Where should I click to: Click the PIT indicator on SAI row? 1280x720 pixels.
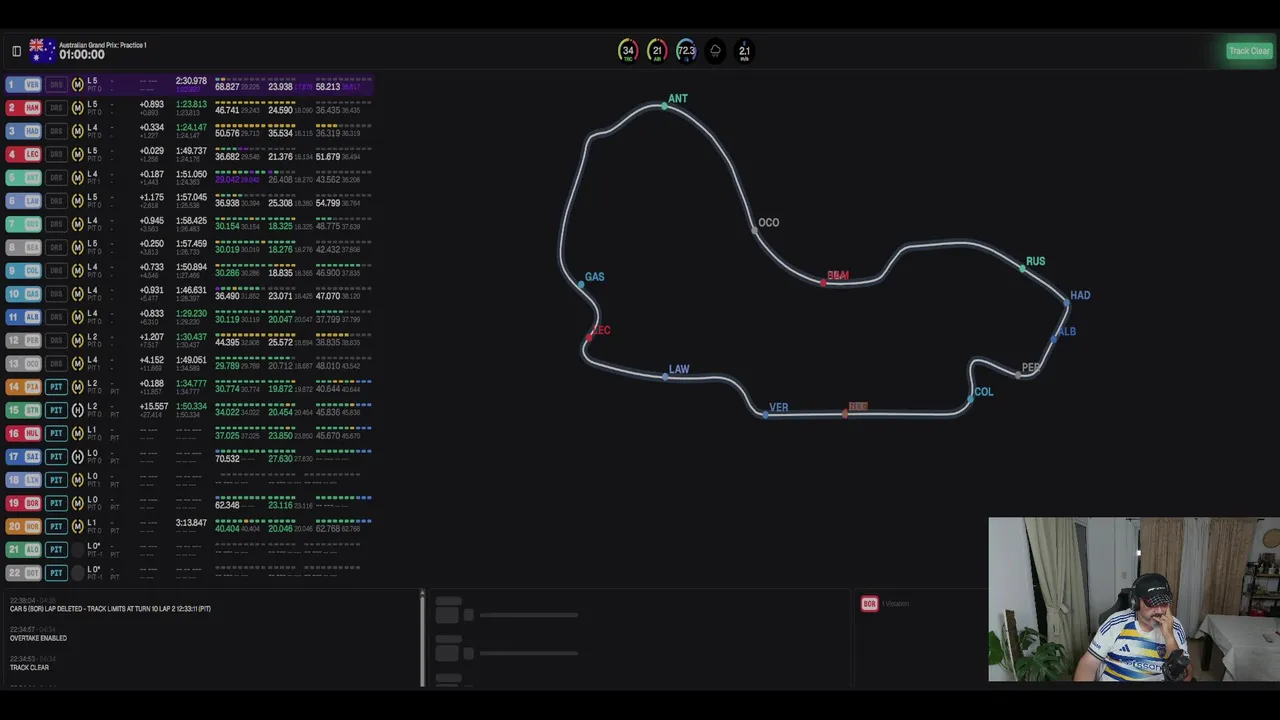pyautogui.click(x=56, y=457)
